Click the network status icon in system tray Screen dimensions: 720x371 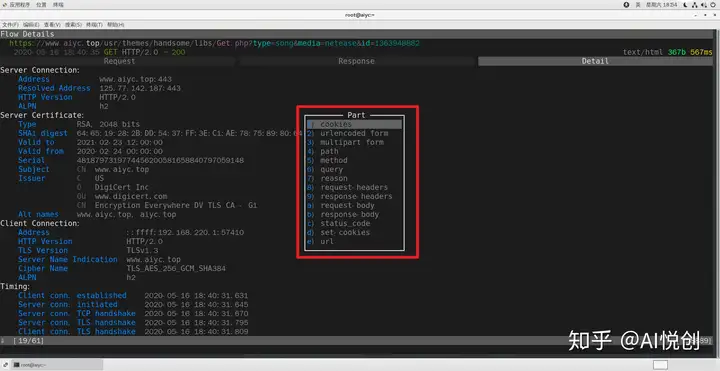tap(695, 5)
